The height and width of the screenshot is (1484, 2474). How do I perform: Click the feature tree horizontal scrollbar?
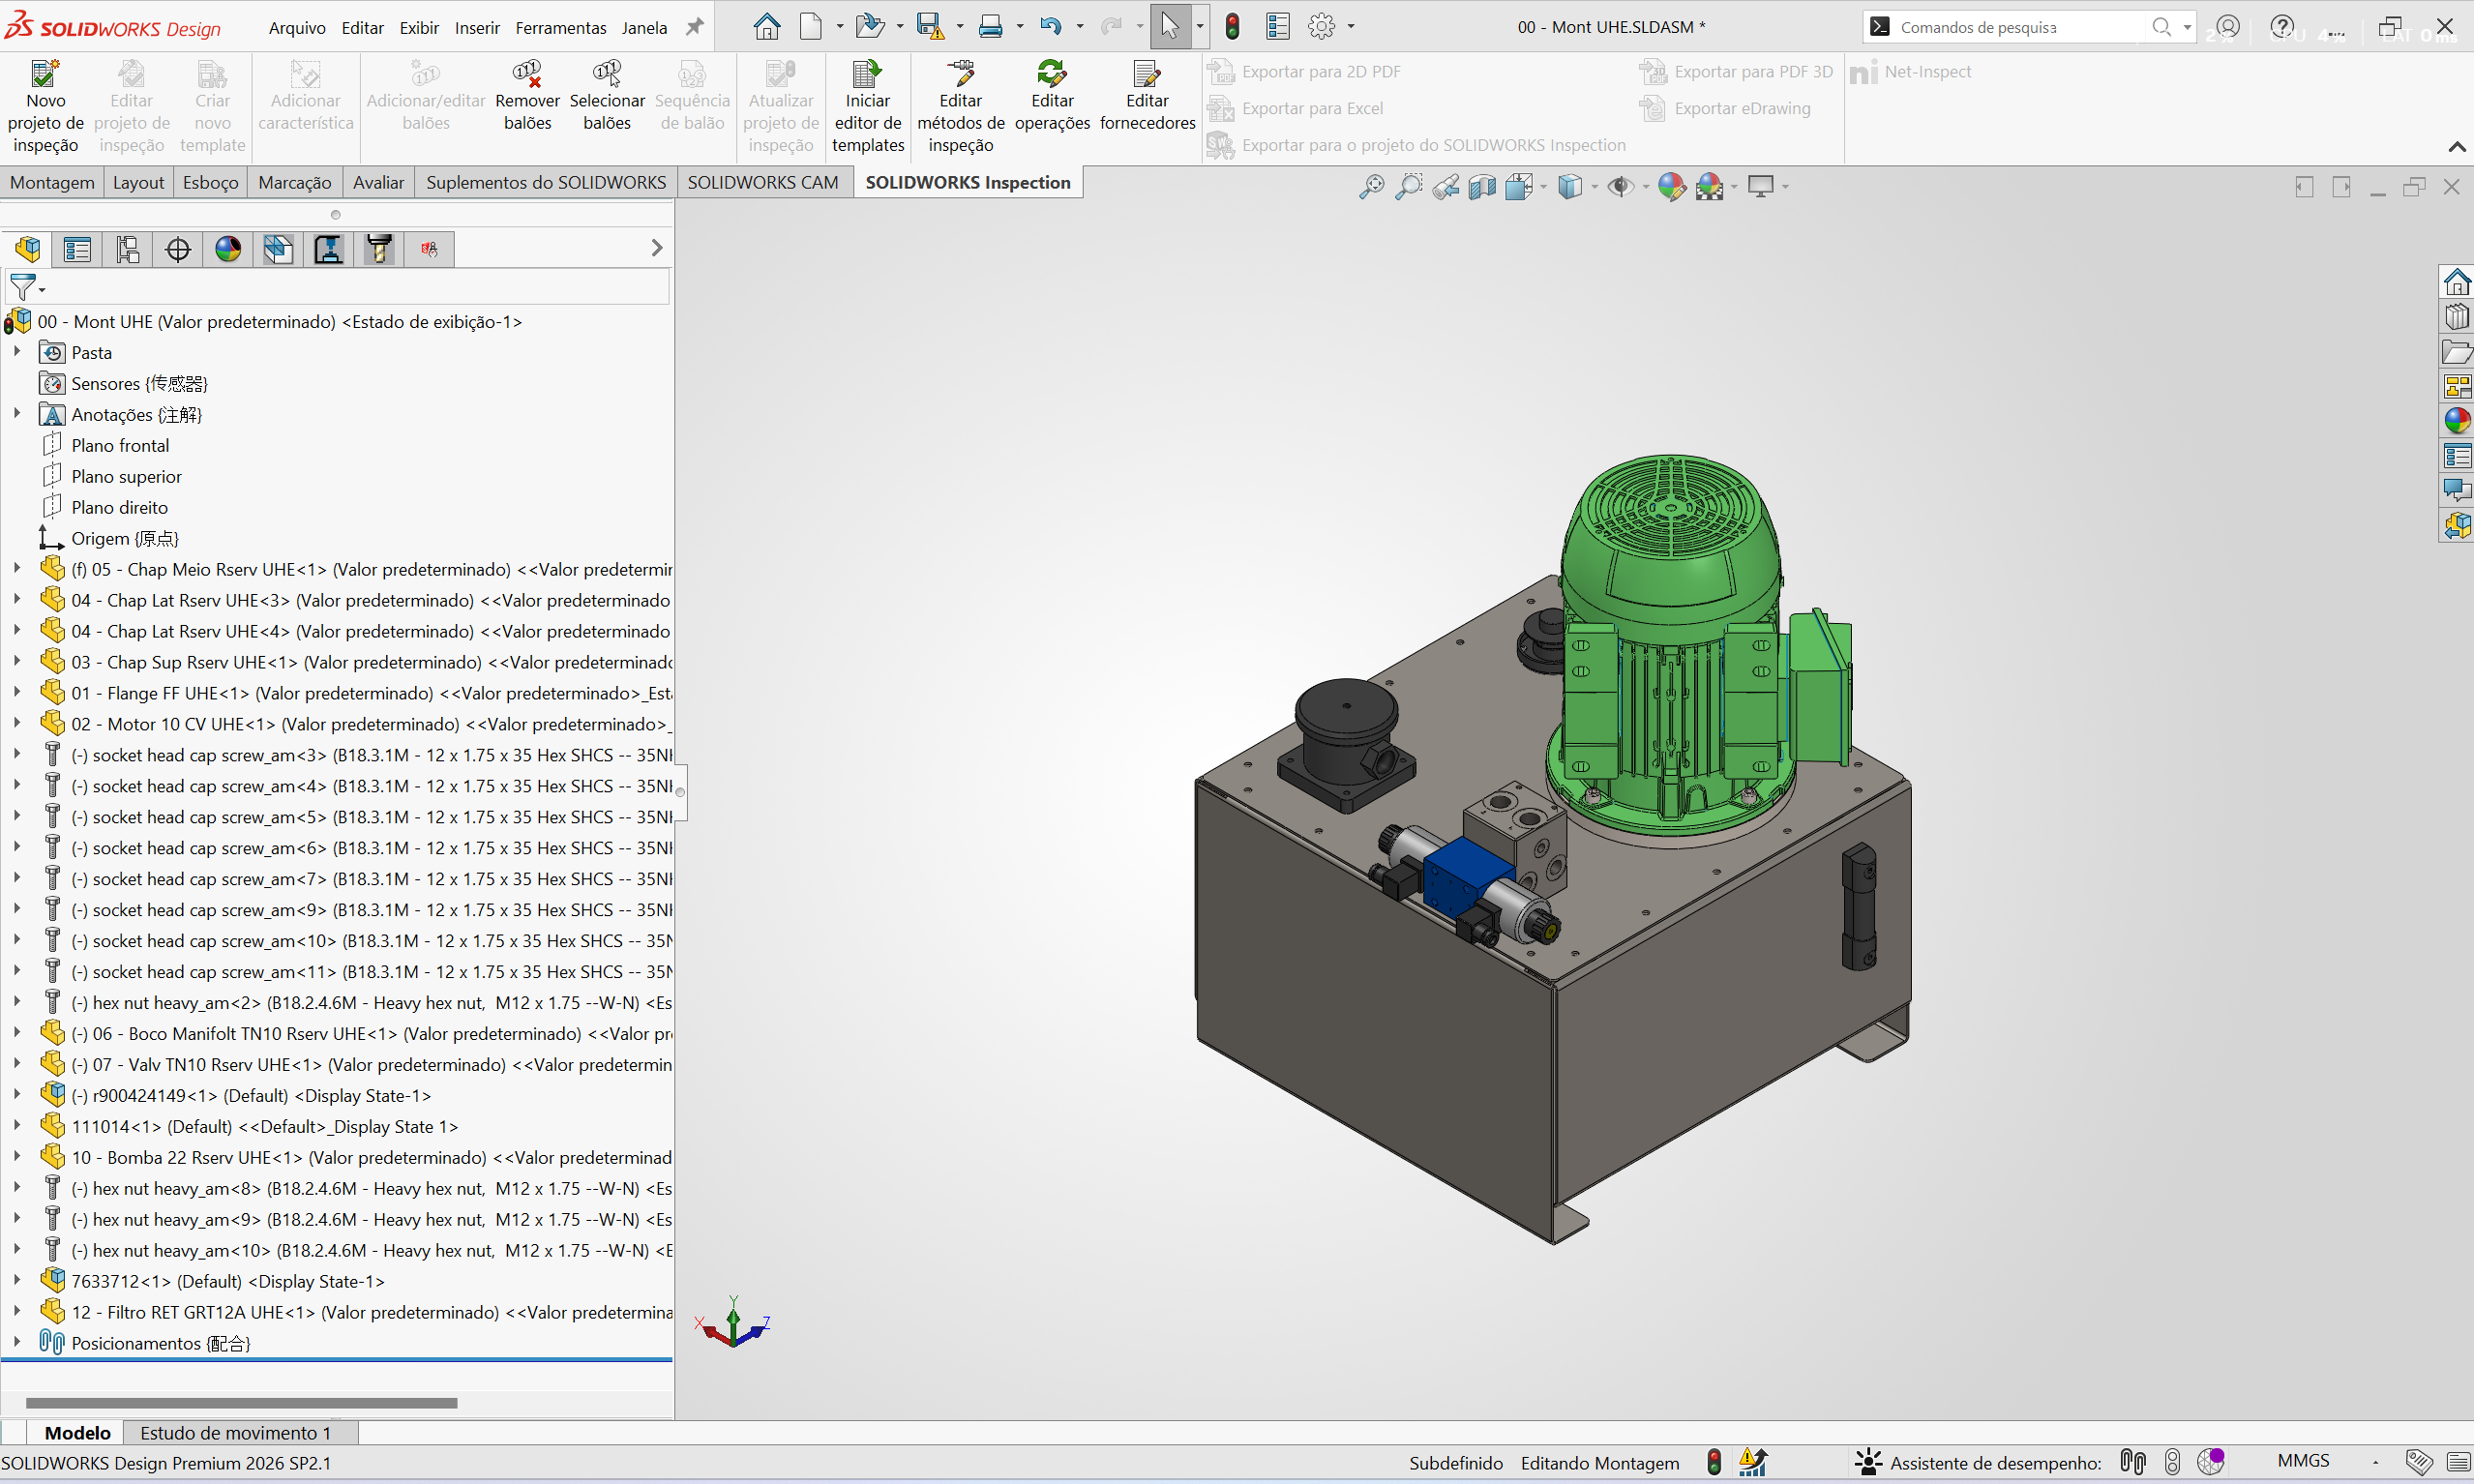241,1403
